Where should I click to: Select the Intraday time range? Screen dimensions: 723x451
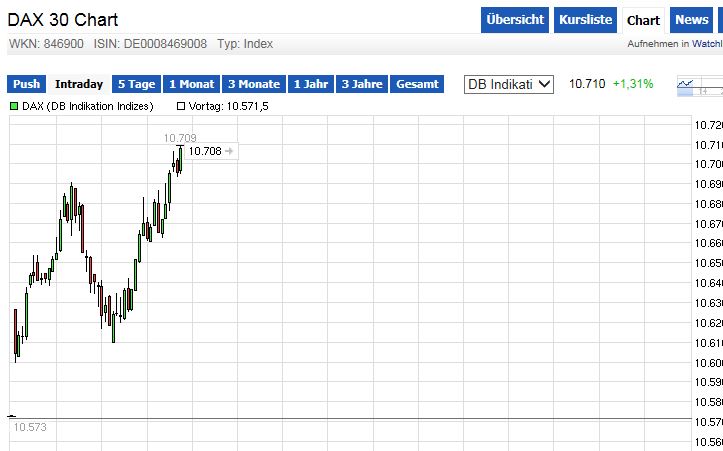click(x=79, y=84)
